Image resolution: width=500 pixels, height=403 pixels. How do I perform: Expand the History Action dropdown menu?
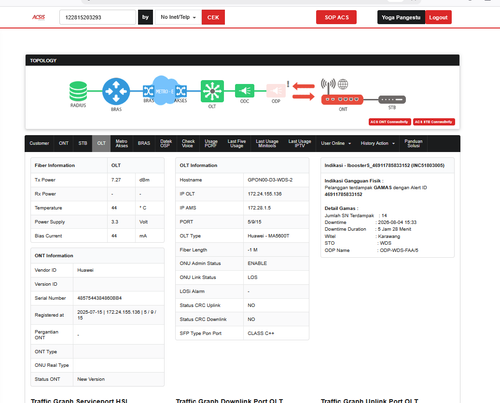(378, 143)
